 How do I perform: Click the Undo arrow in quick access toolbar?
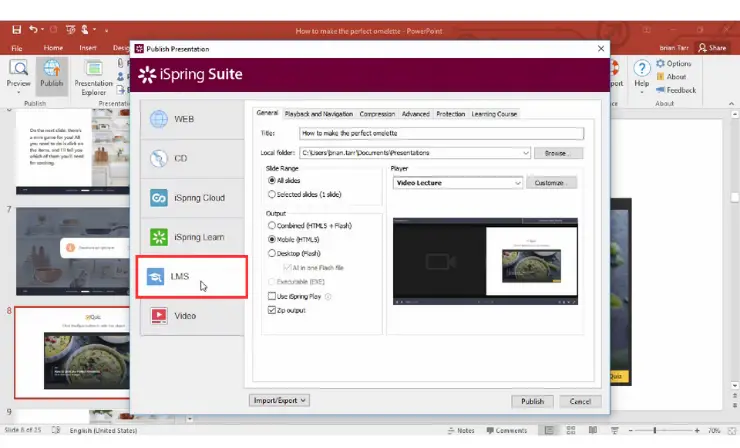(33, 29)
